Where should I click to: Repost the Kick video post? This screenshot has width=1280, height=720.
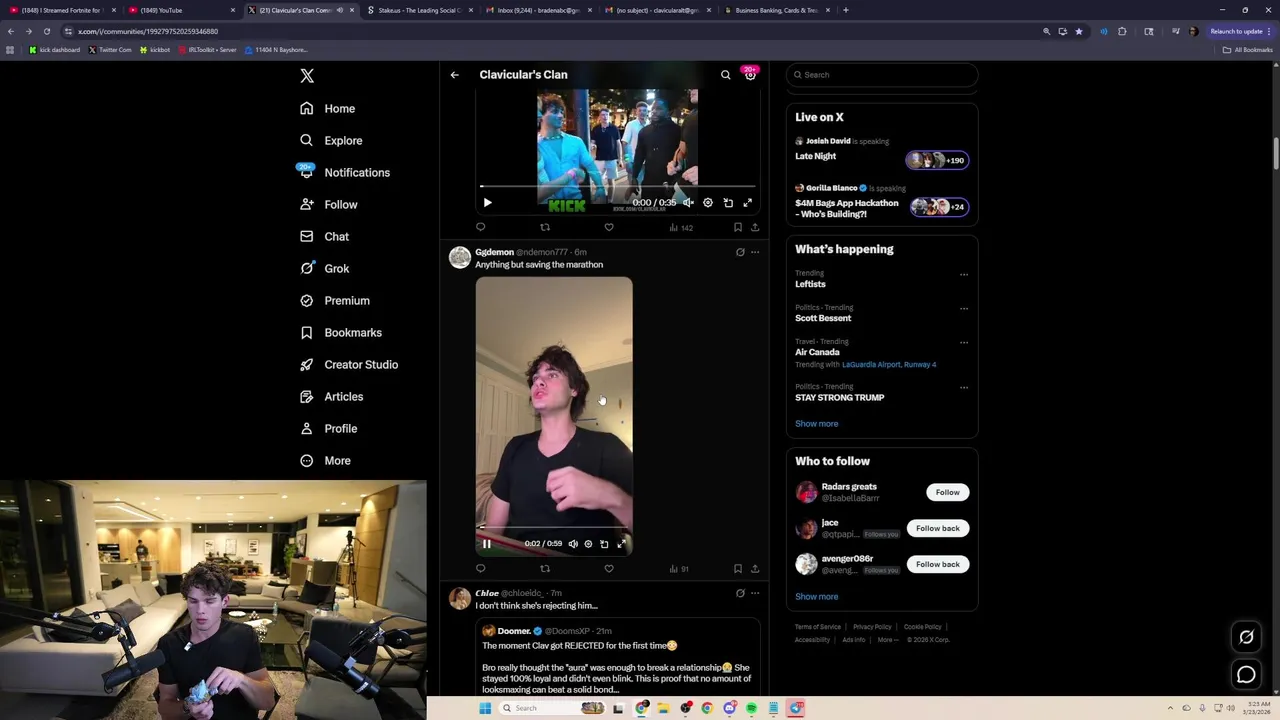(545, 227)
